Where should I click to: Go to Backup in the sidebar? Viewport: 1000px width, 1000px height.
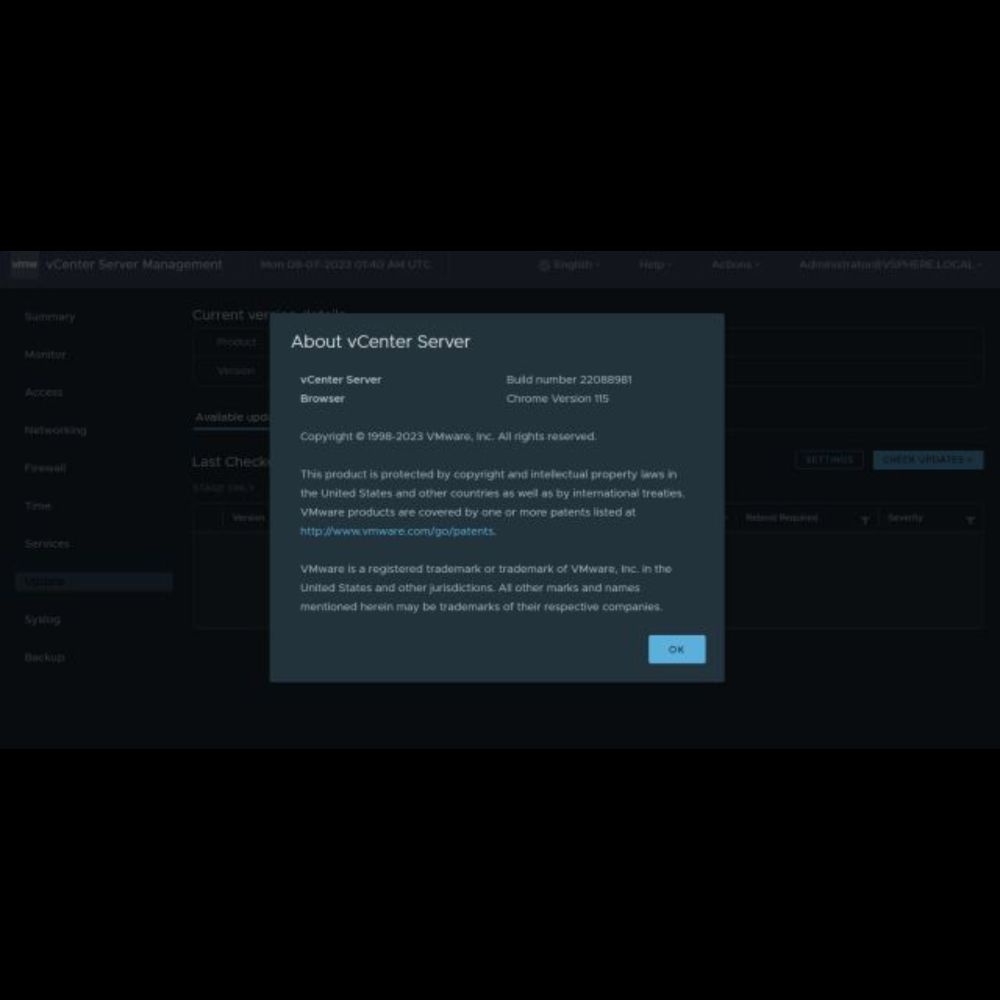pos(45,657)
